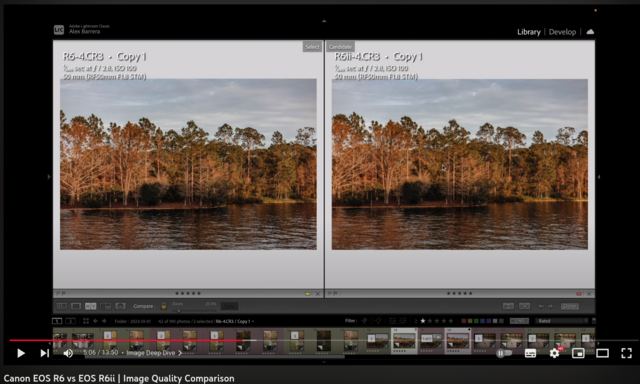Click the Lightroom Classic Lrc logo
640x384 pixels.
tap(59, 30)
